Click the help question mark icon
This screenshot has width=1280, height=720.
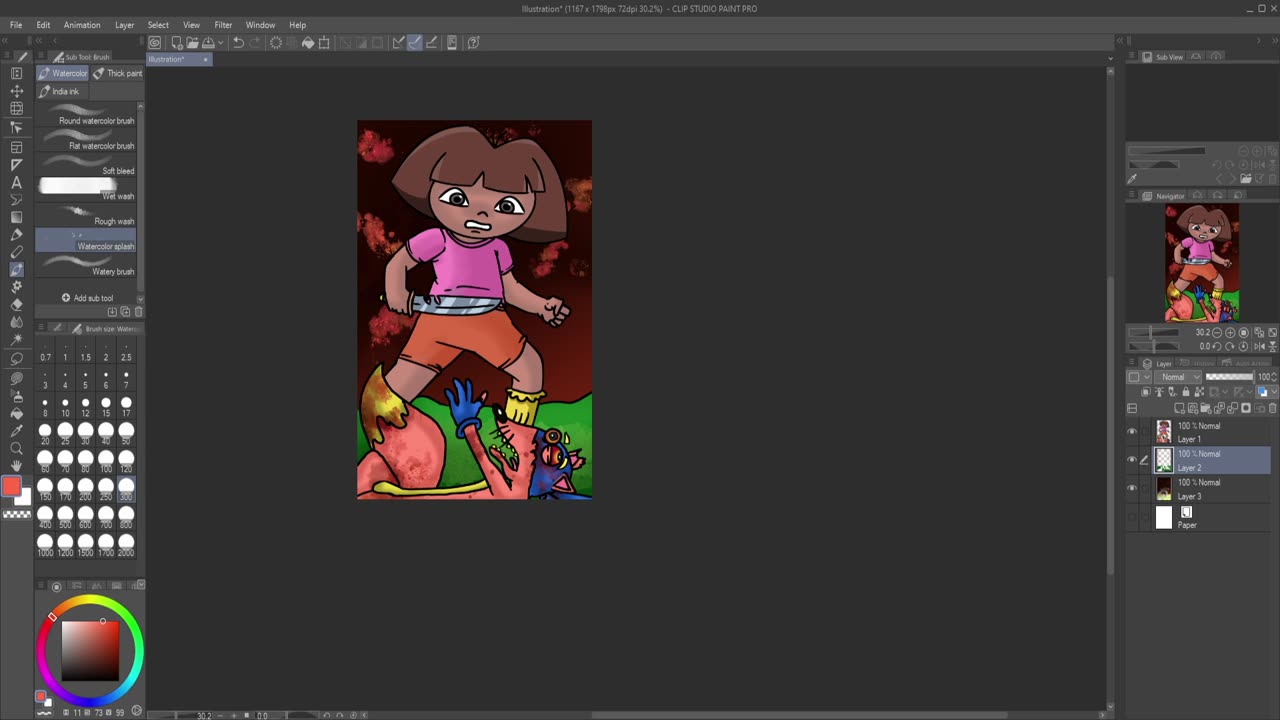[x=474, y=42]
